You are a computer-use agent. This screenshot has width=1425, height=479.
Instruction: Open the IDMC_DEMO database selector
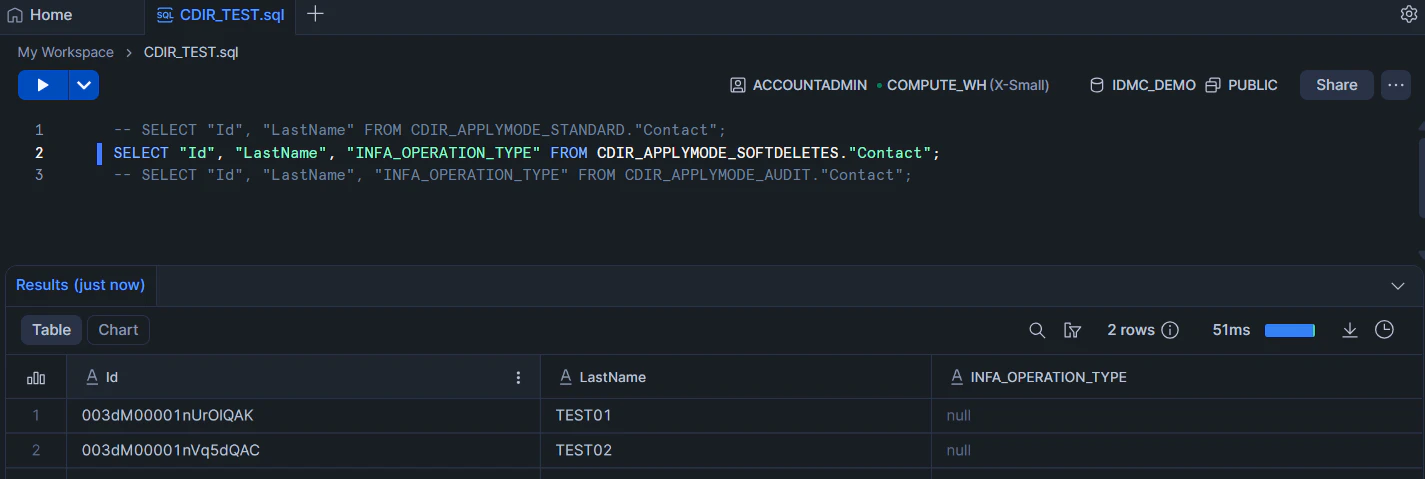(1142, 85)
